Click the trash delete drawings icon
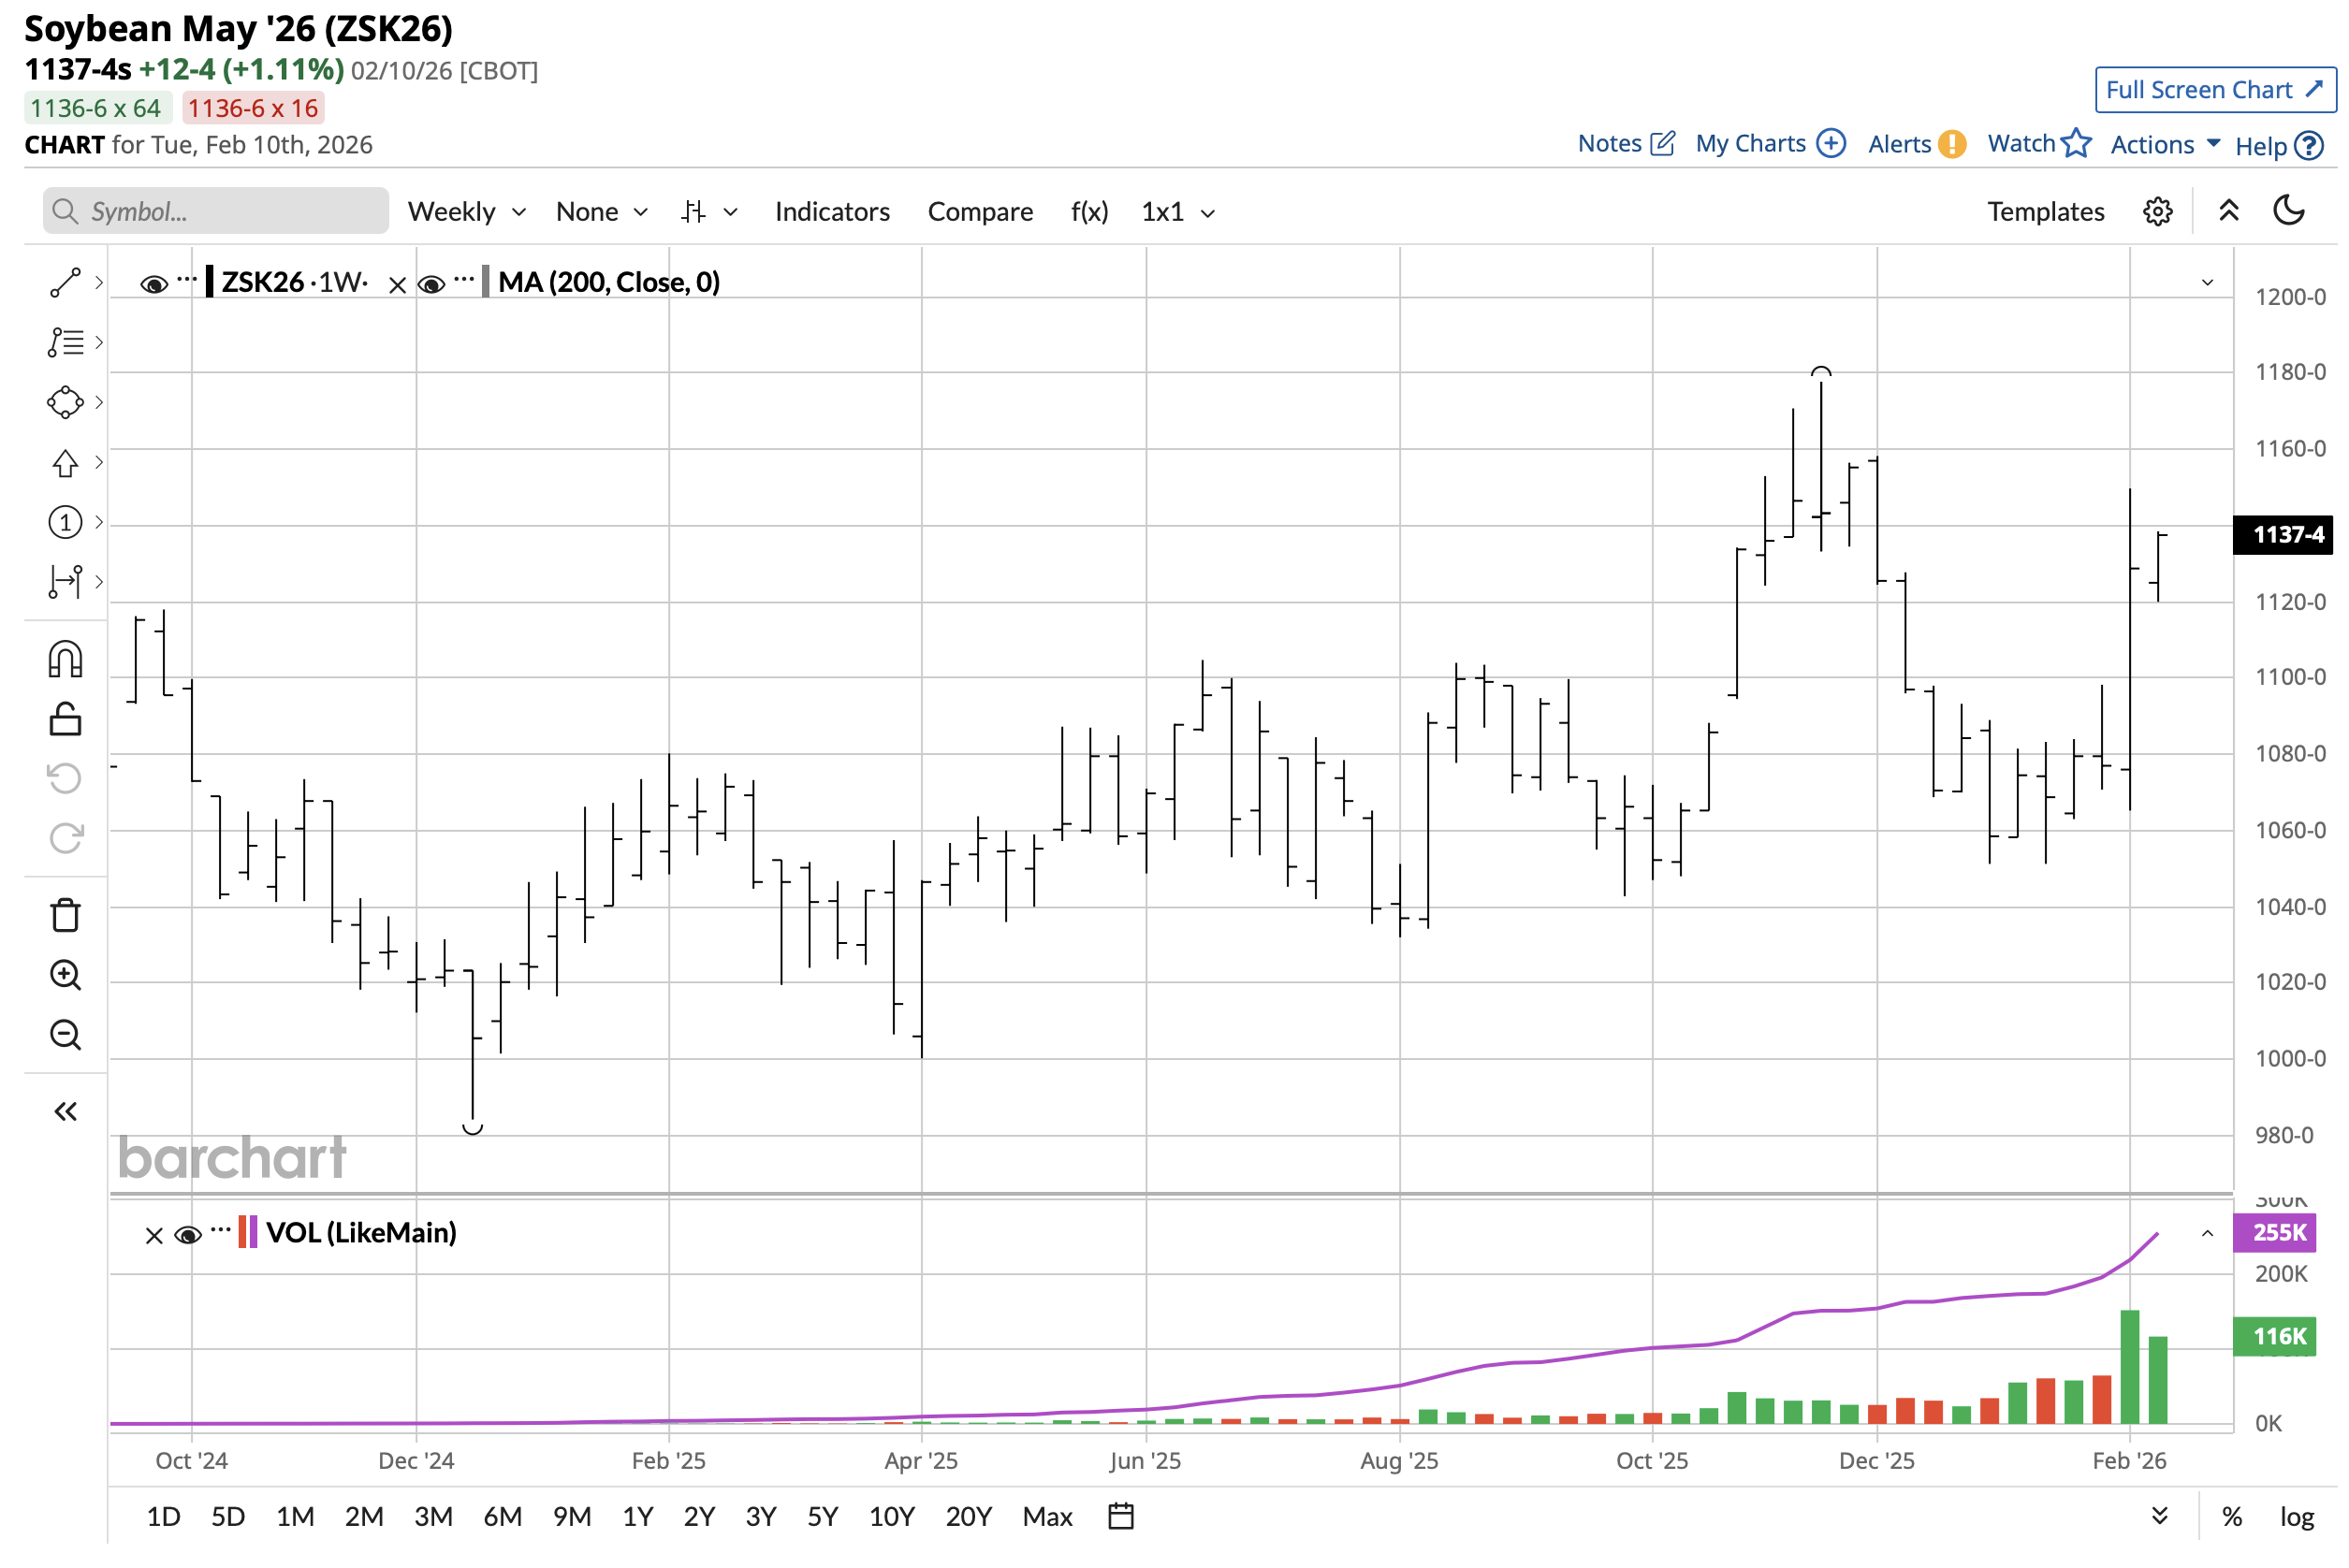 tap(65, 915)
